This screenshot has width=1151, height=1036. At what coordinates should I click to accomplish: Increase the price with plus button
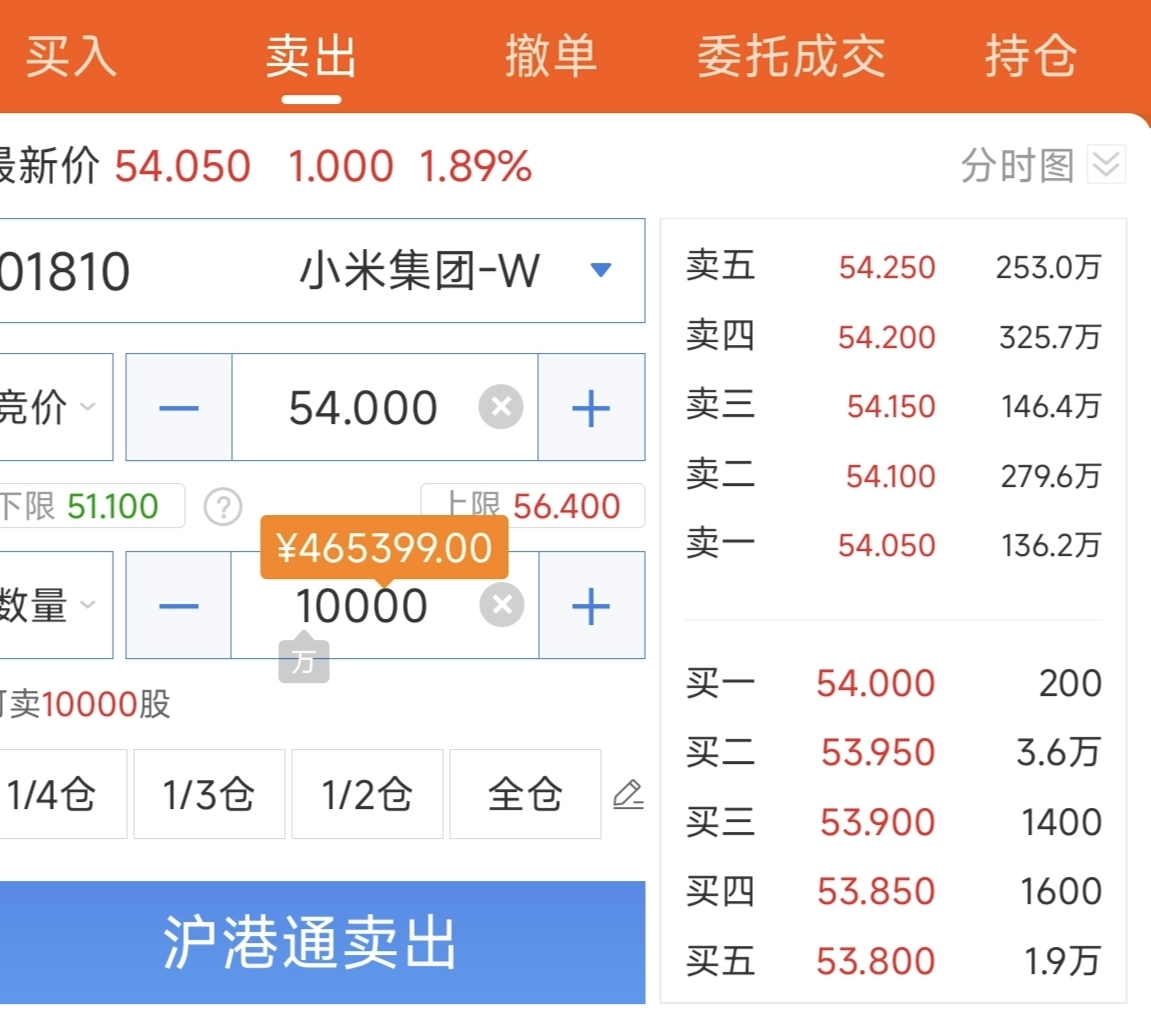click(591, 407)
